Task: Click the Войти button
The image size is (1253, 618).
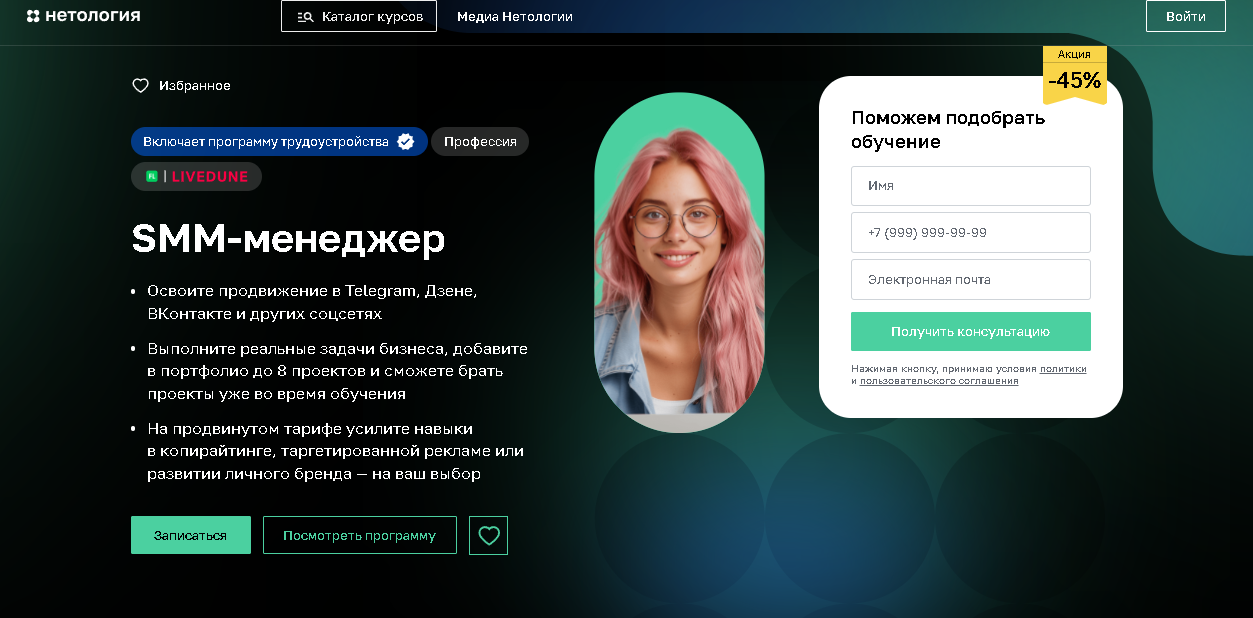Action: tap(1185, 16)
